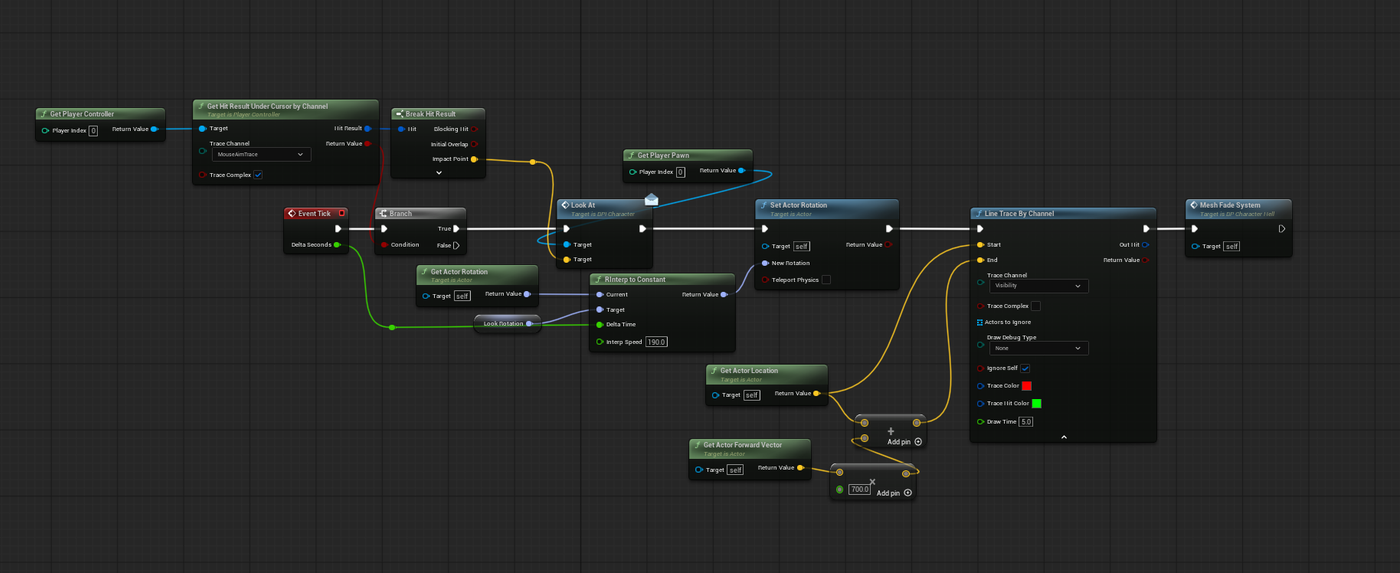The image size is (1400, 573).
Task: Click End pin on Line Trace By Channel
Action: click(980, 259)
